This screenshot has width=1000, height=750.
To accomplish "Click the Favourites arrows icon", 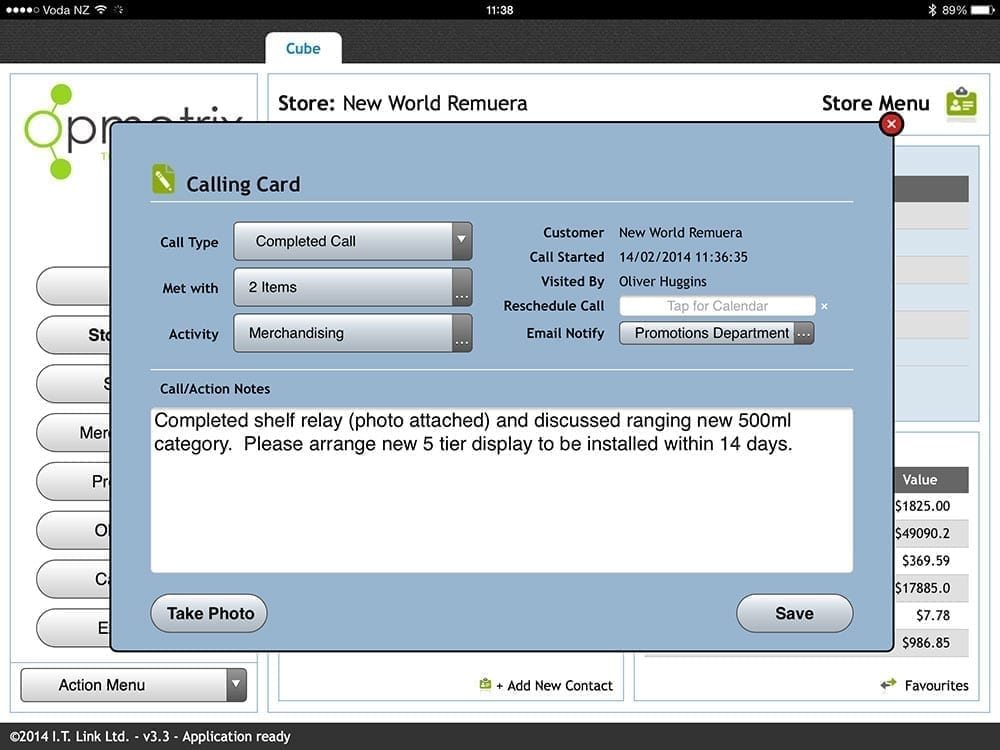I will click(x=888, y=684).
